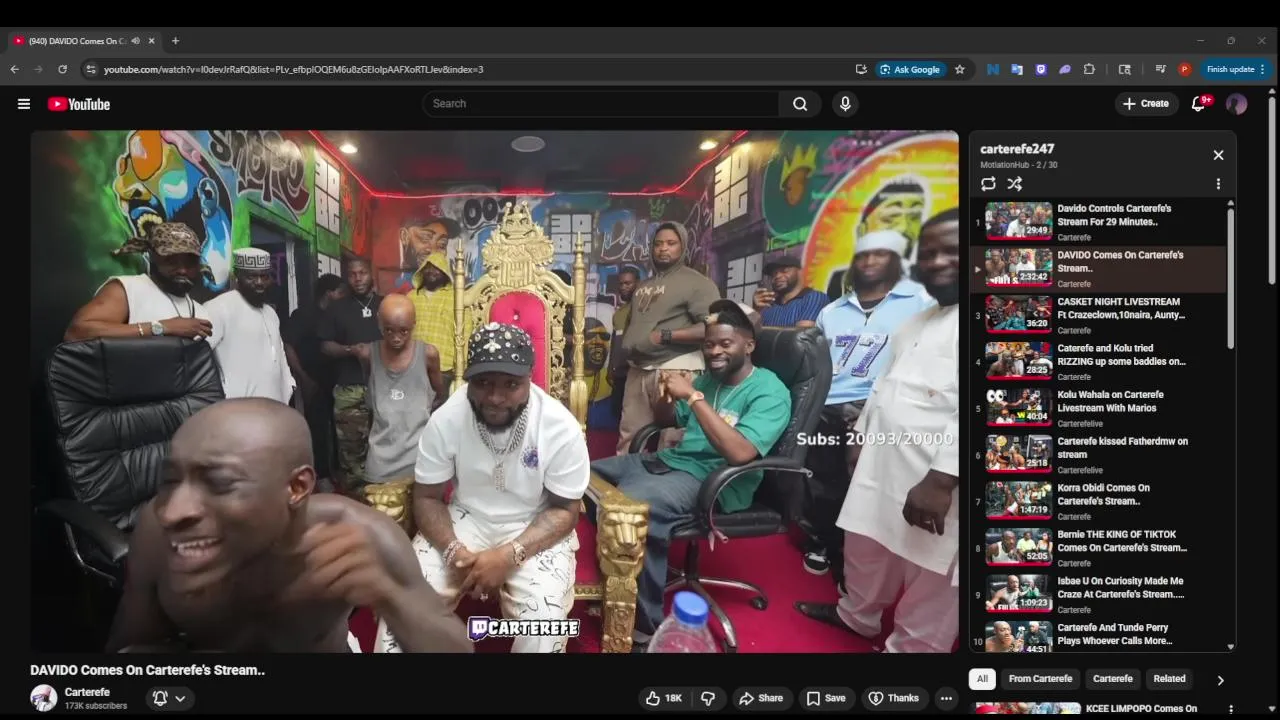
Task: Share this video
Action: (x=760, y=698)
